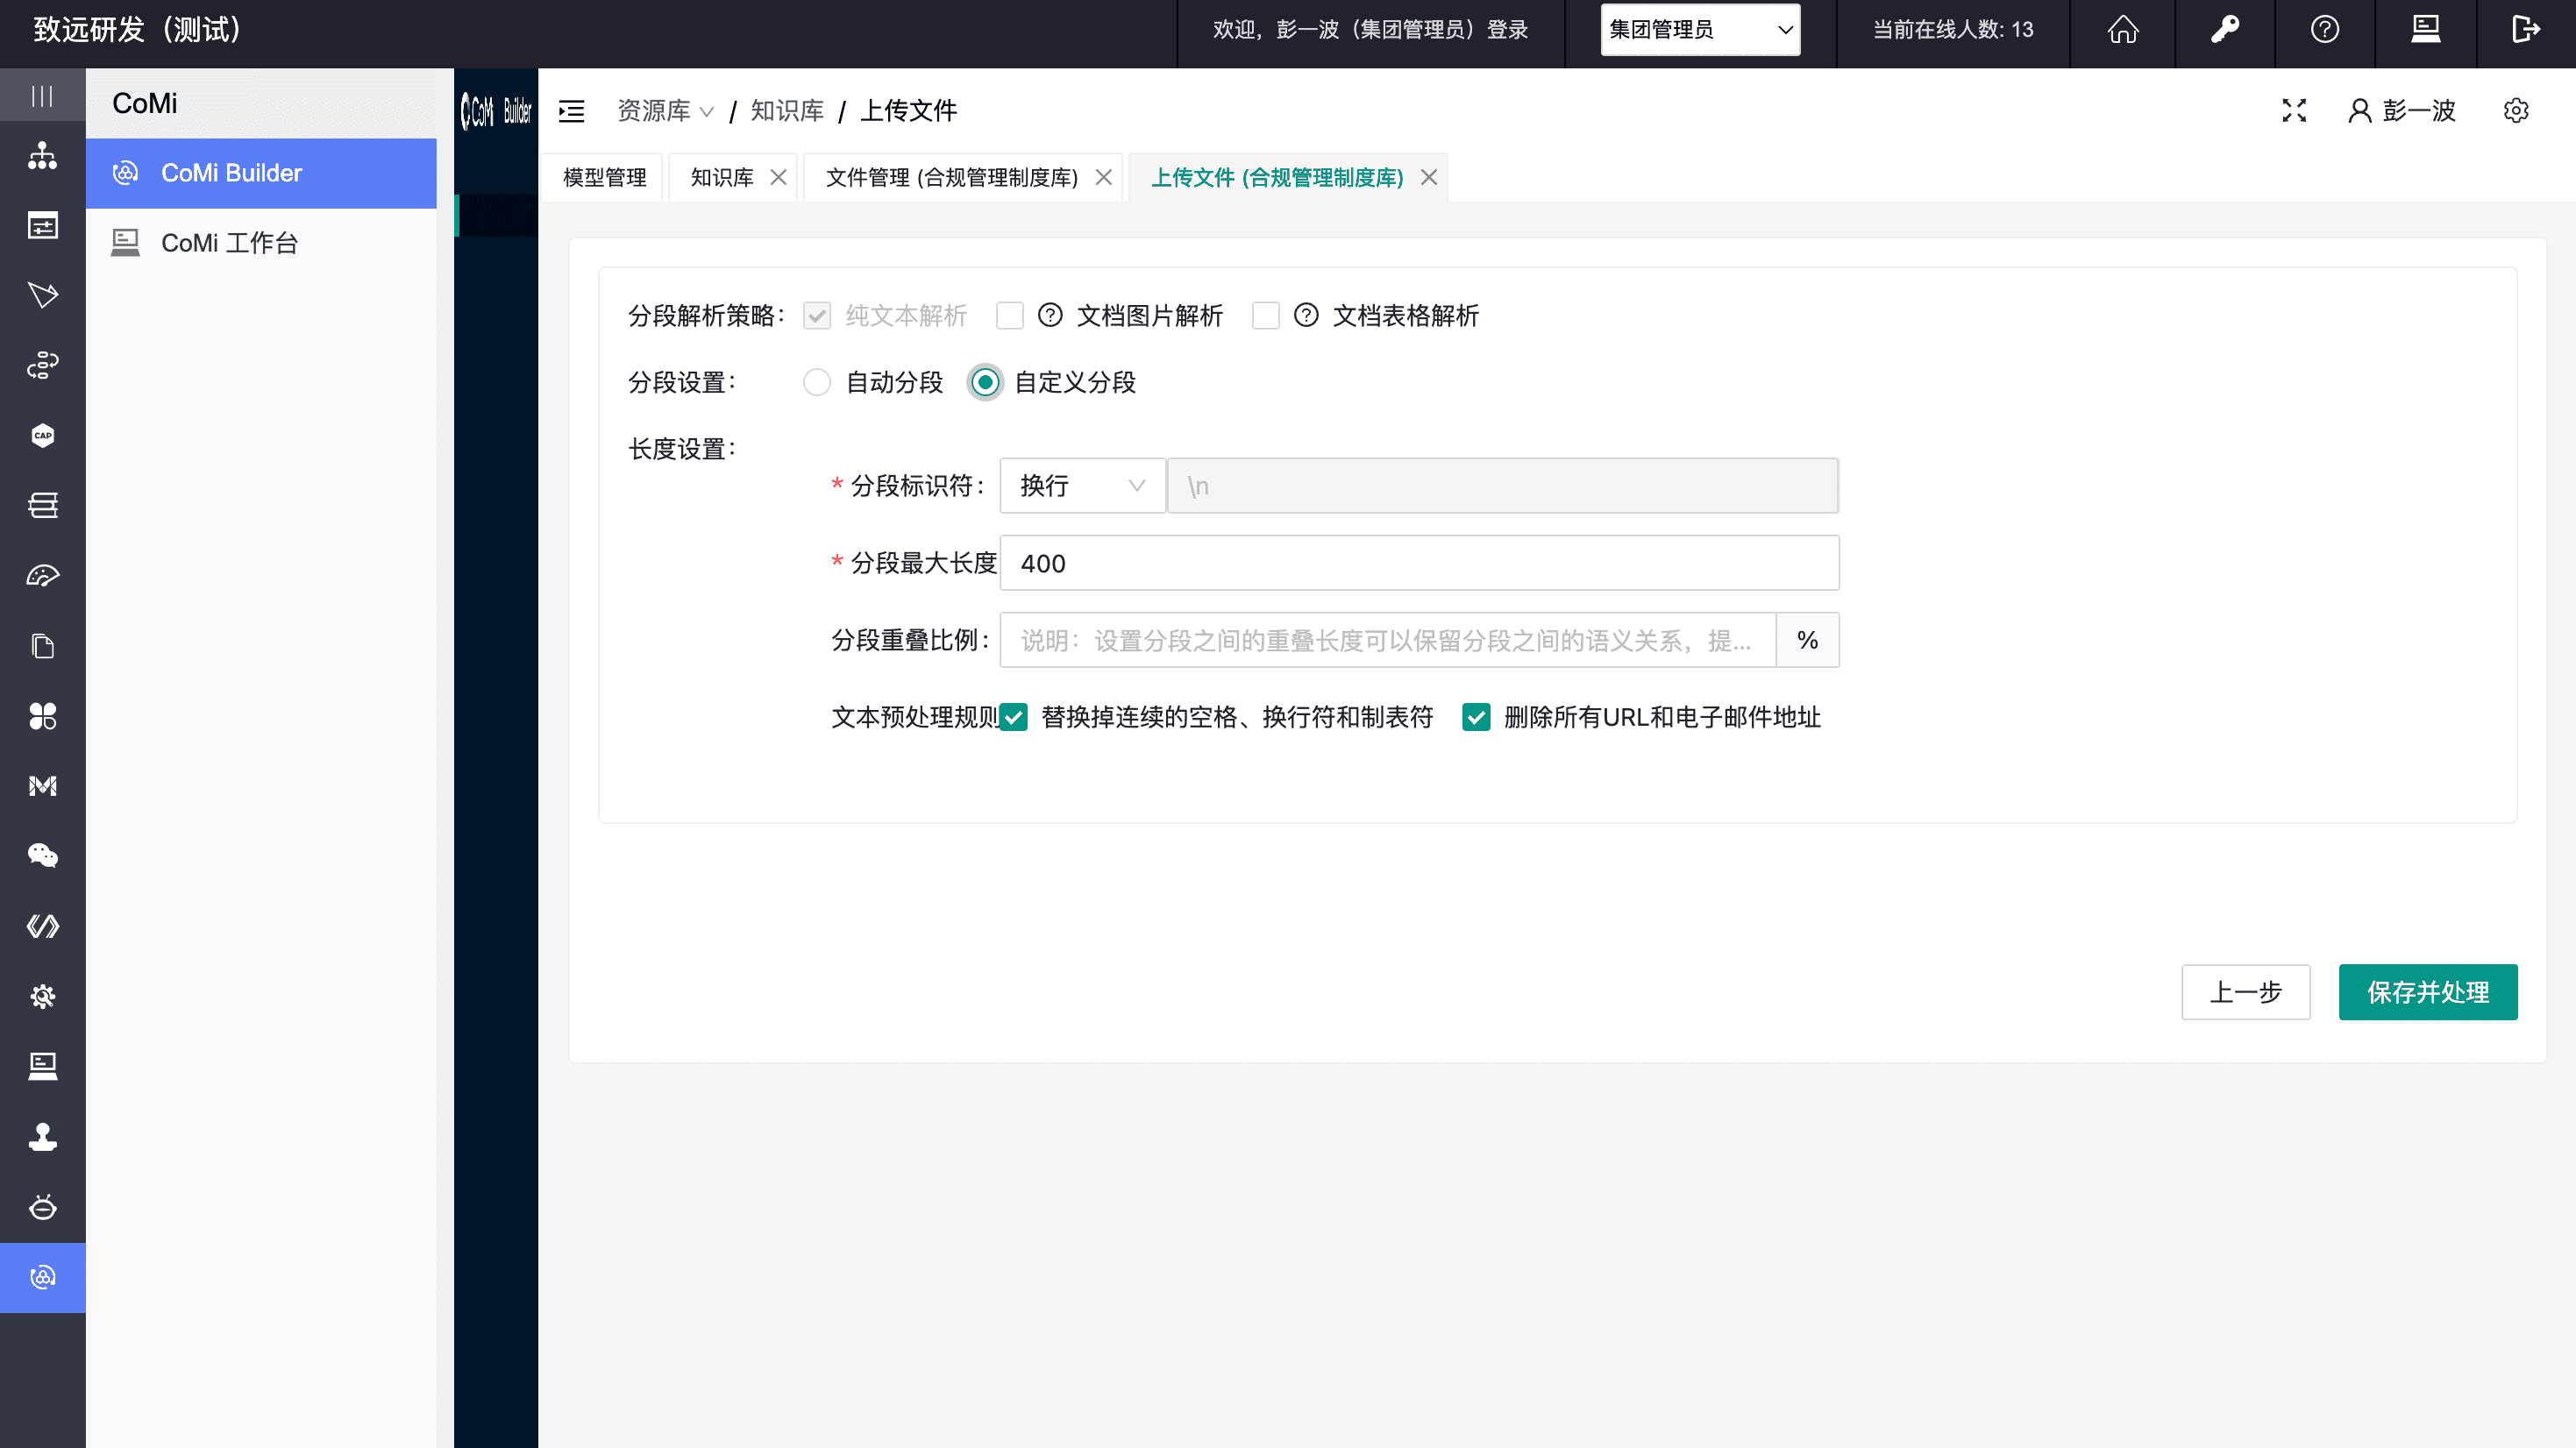2576x1448 pixels.
Task: Switch to the 知识库 tab
Action: coord(722,178)
